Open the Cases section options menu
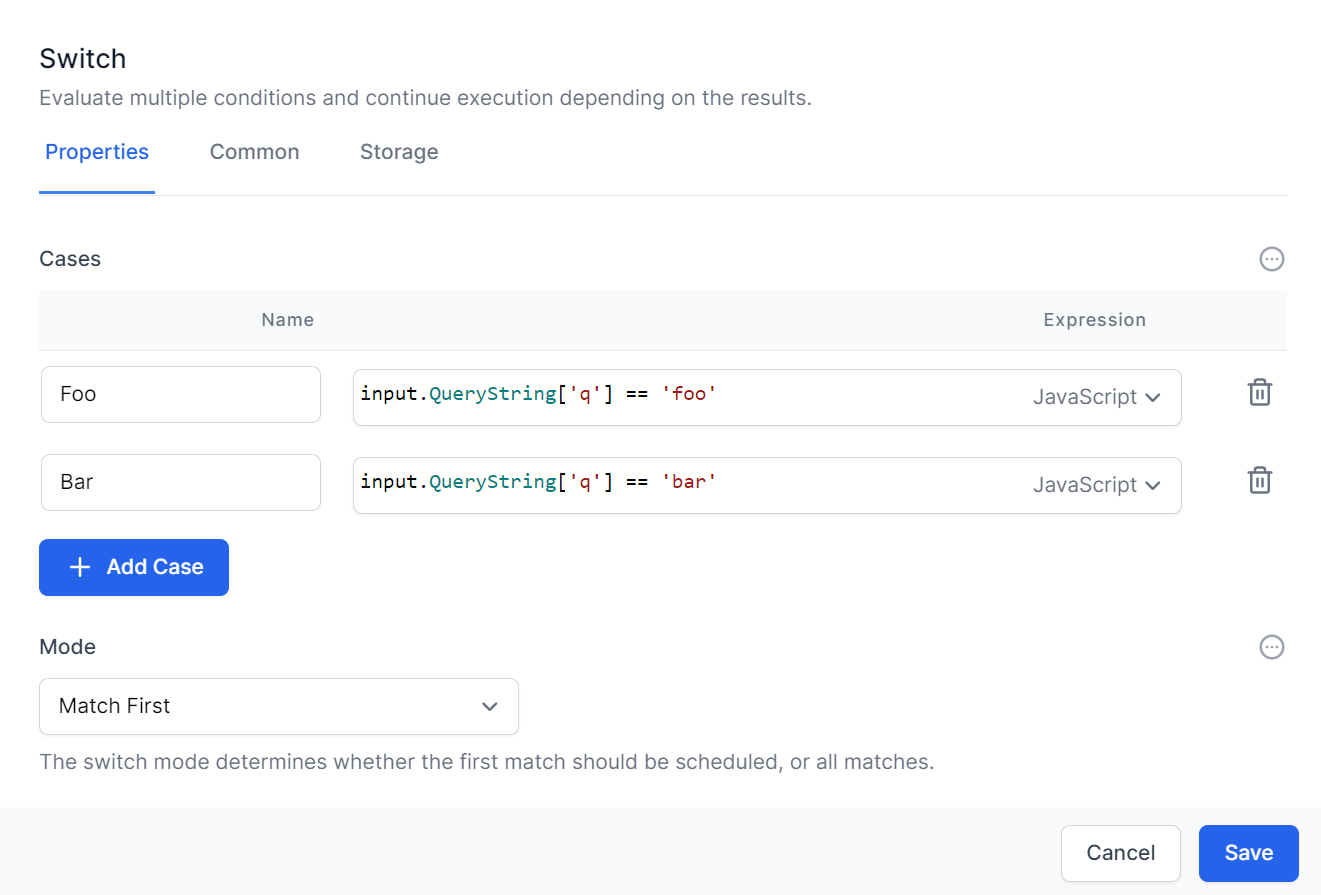The height and width of the screenshot is (895, 1321). pos(1271,259)
